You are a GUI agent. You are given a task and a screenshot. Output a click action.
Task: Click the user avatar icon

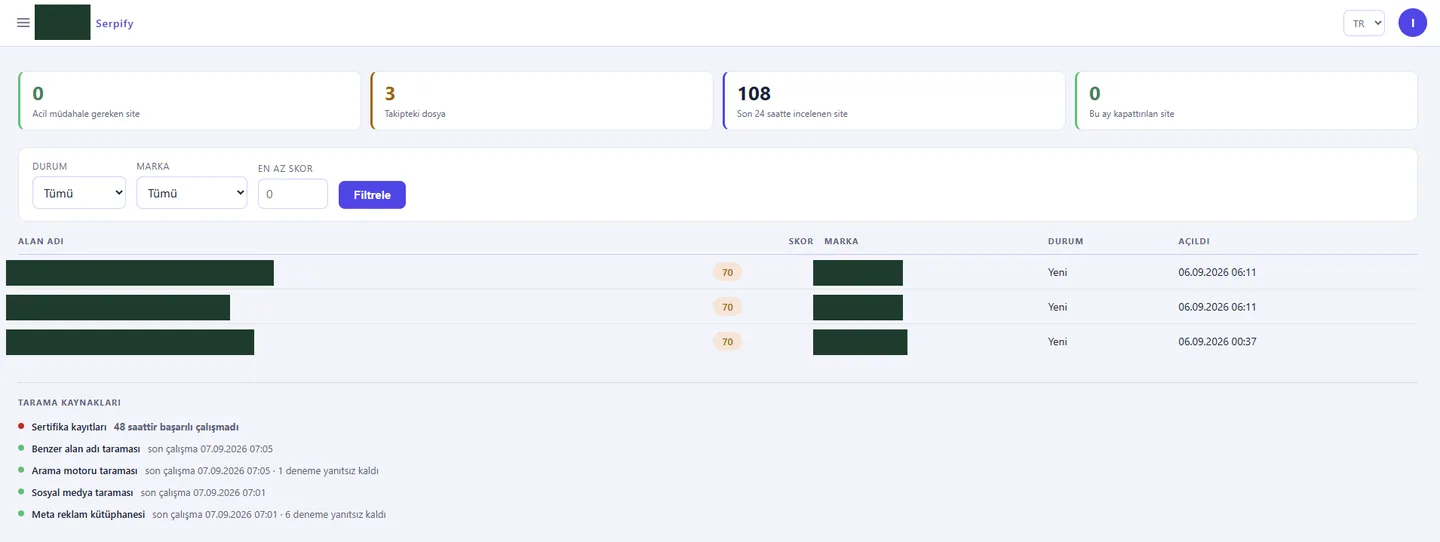click(1412, 23)
